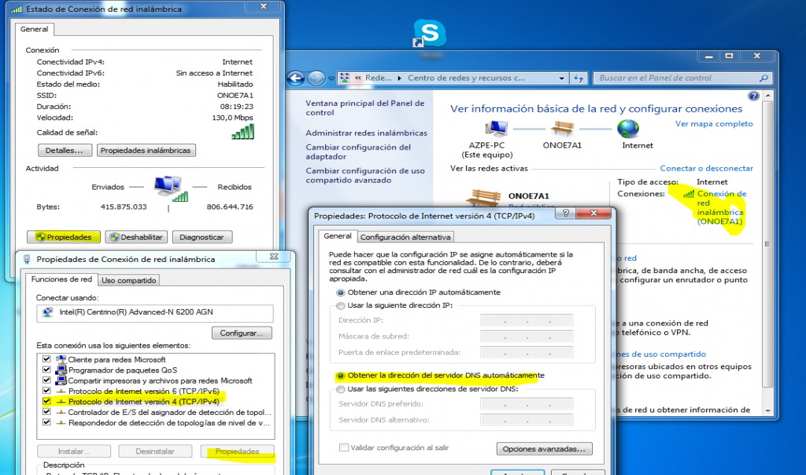This screenshot has height=475, width=806.
Task: Click the Programador de paquetes QoS icon
Action: click(61, 370)
